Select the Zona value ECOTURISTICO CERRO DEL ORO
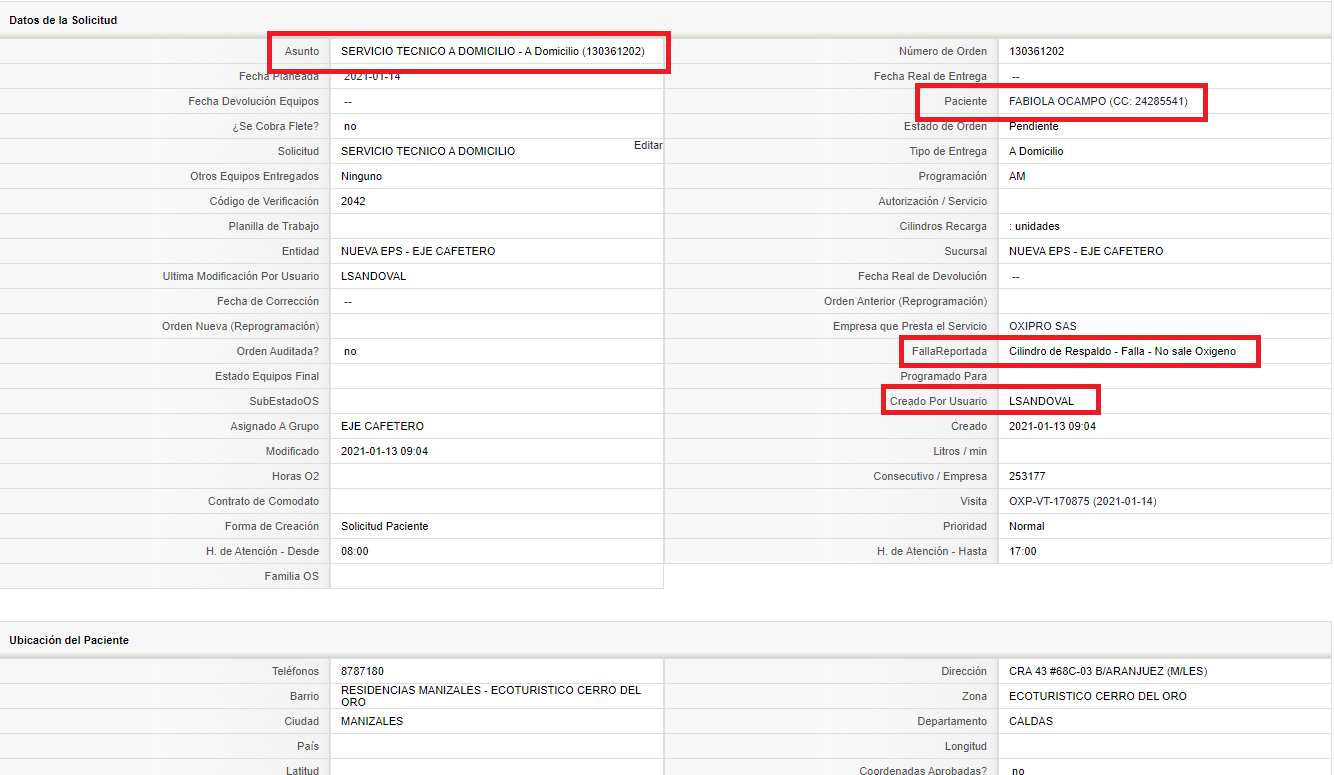Viewport: 1334px width, 775px height. [x=1098, y=696]
